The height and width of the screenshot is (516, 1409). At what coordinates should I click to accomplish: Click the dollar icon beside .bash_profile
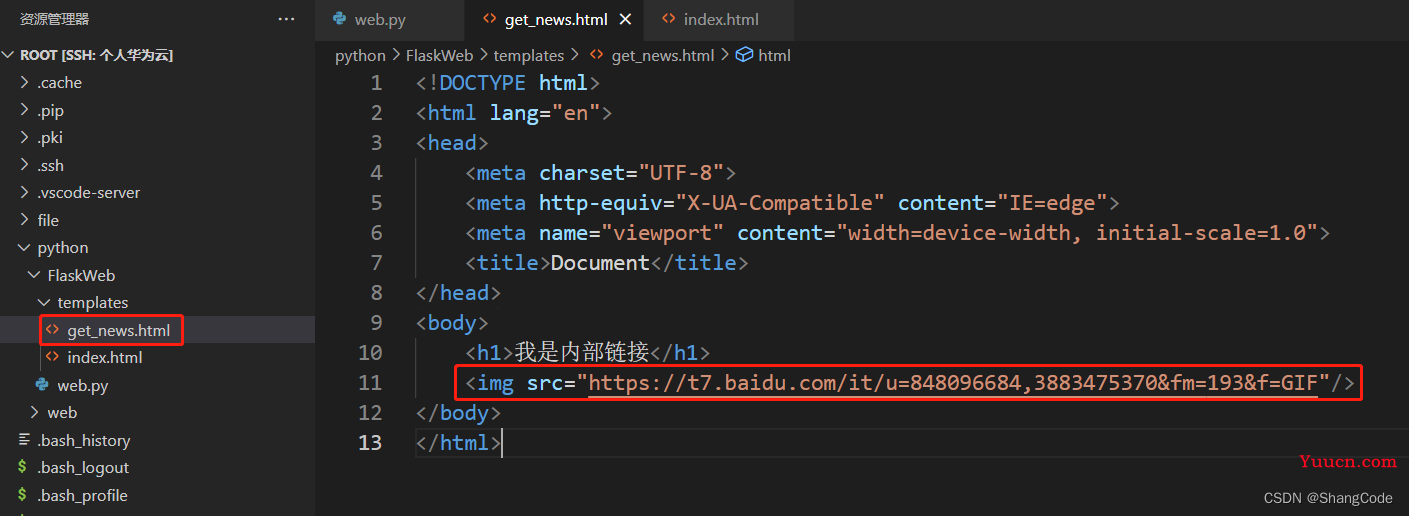click(23, 495)
